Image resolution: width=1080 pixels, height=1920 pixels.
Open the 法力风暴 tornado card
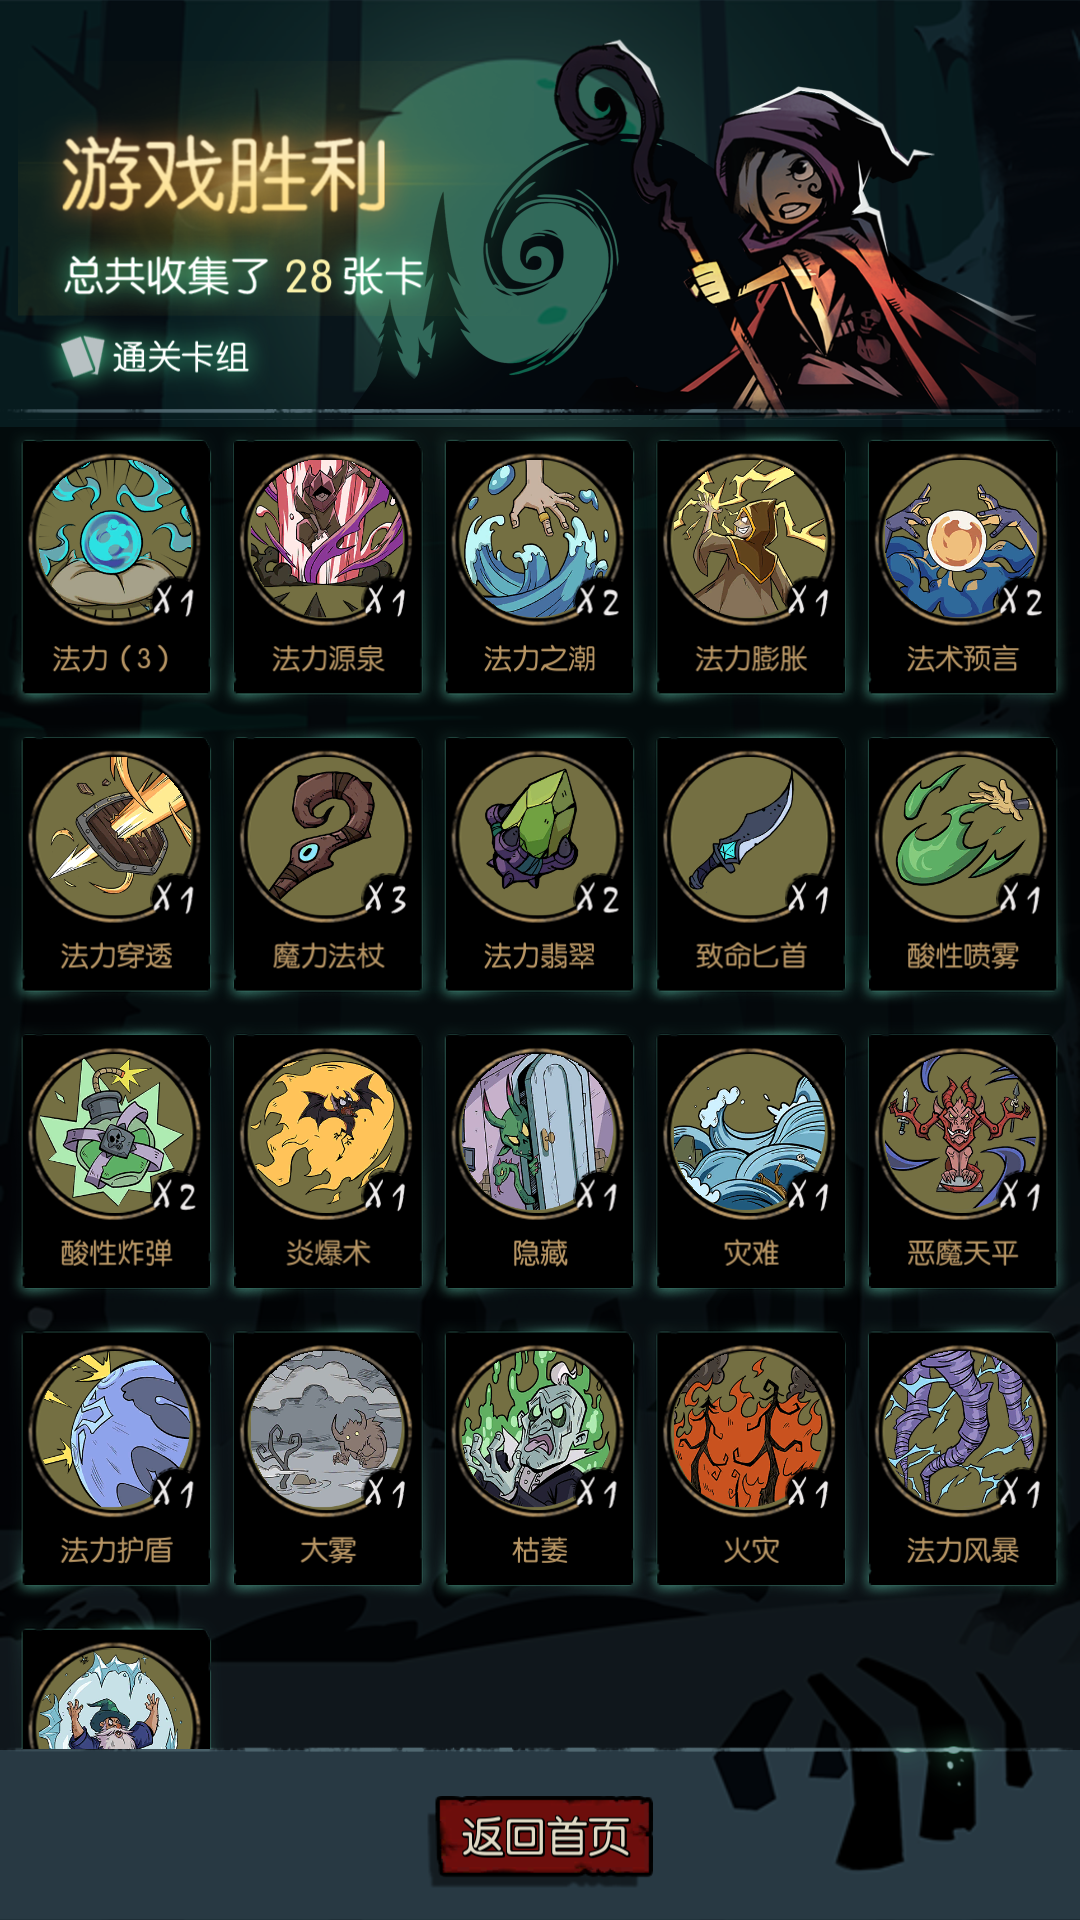[962, 1458]
